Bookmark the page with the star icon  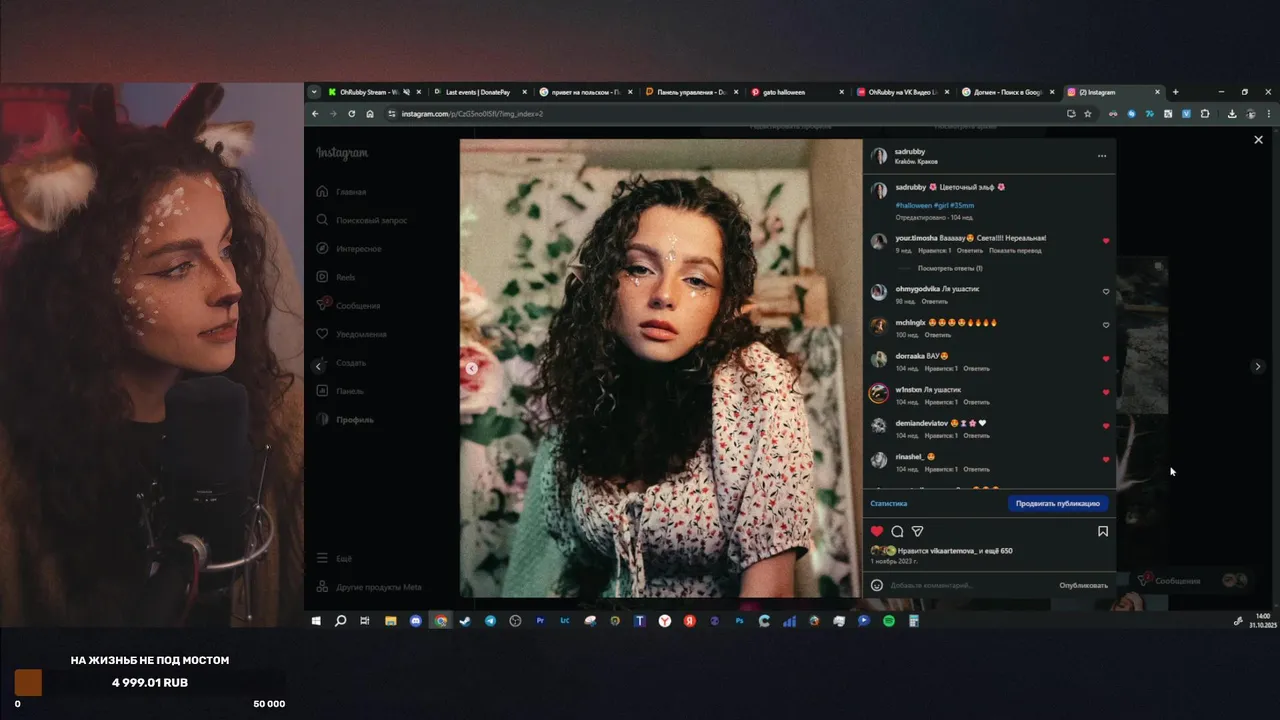pos(1088,114)
